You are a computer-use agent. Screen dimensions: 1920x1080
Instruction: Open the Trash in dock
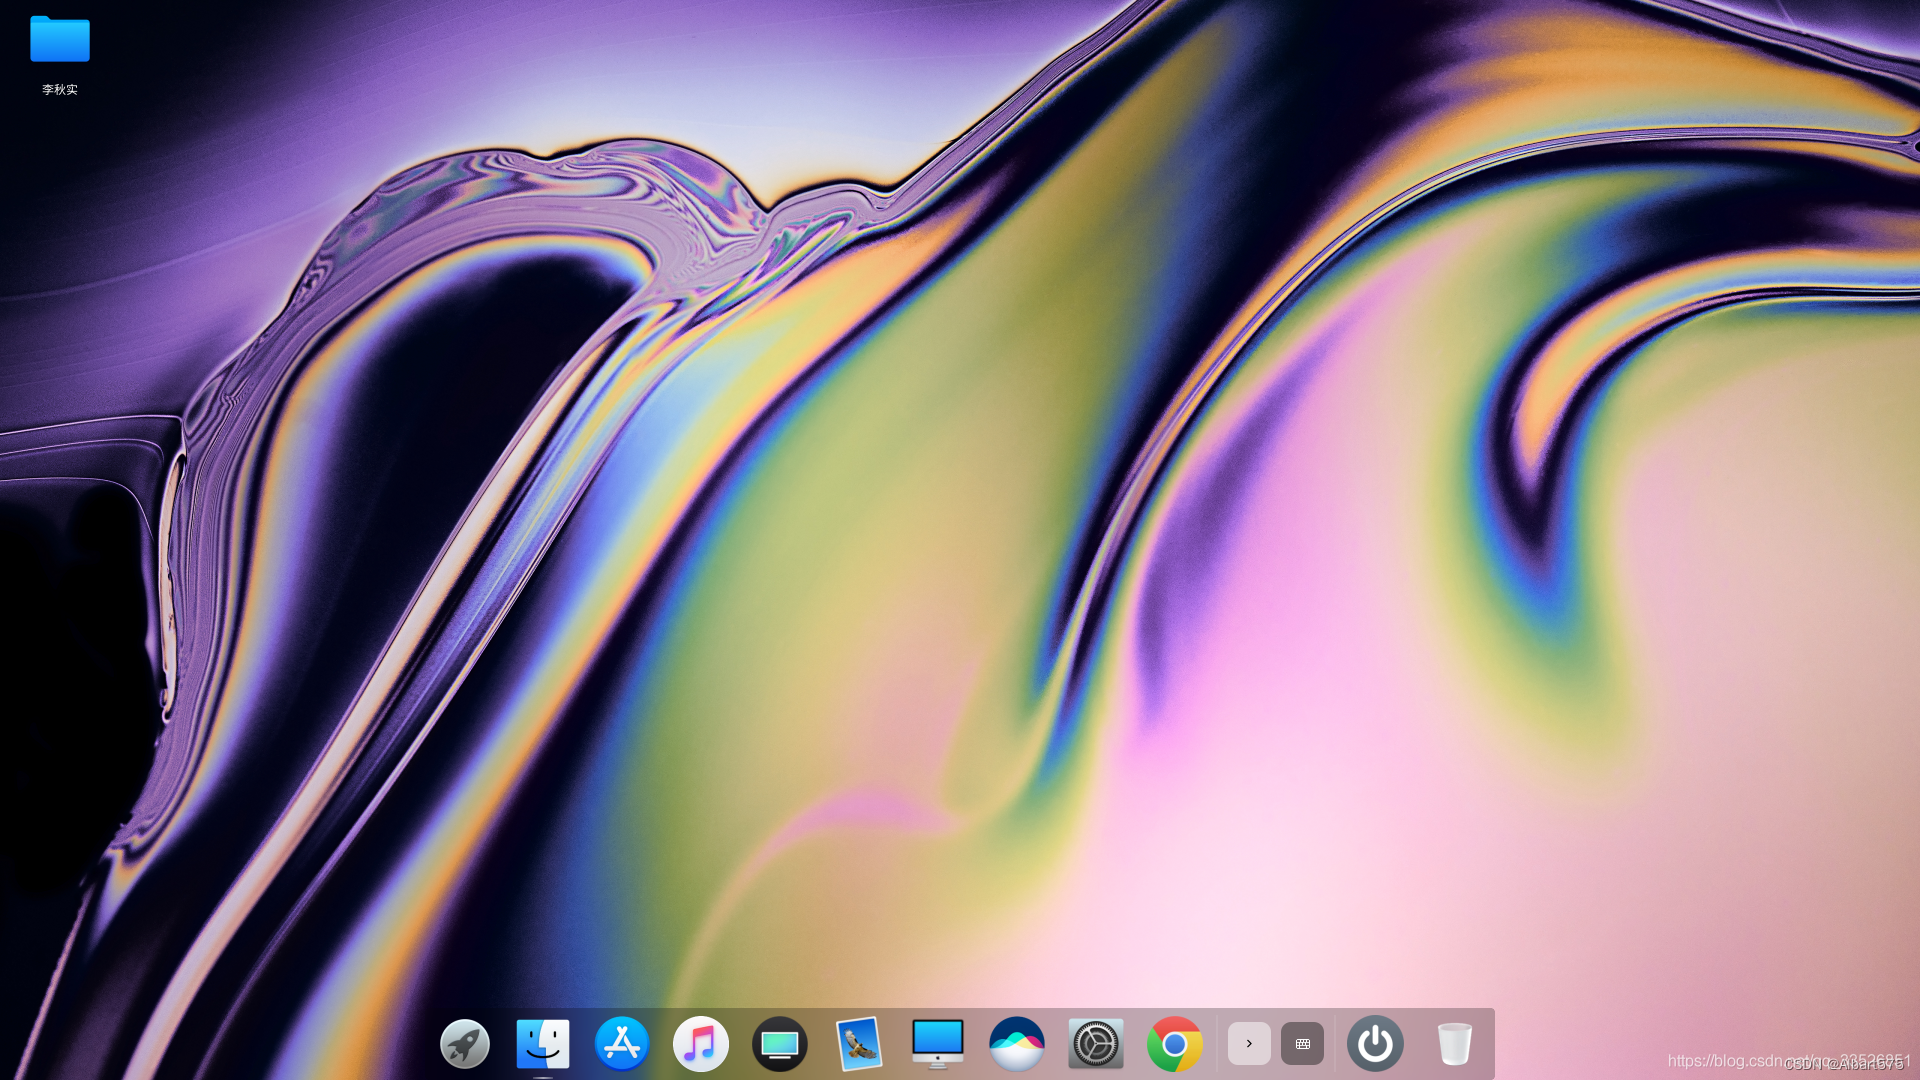1454,1044
